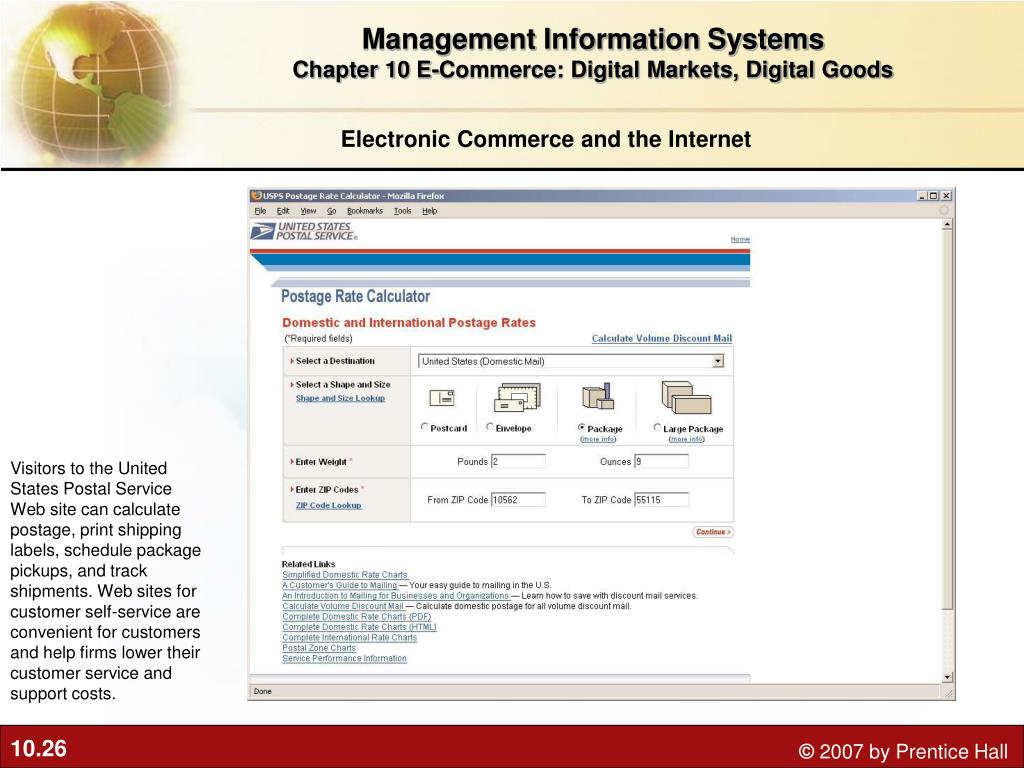Open Complete Domestic Rate Charts (PDF) link
1024x768 pixels.
click(x=357, y=616)
